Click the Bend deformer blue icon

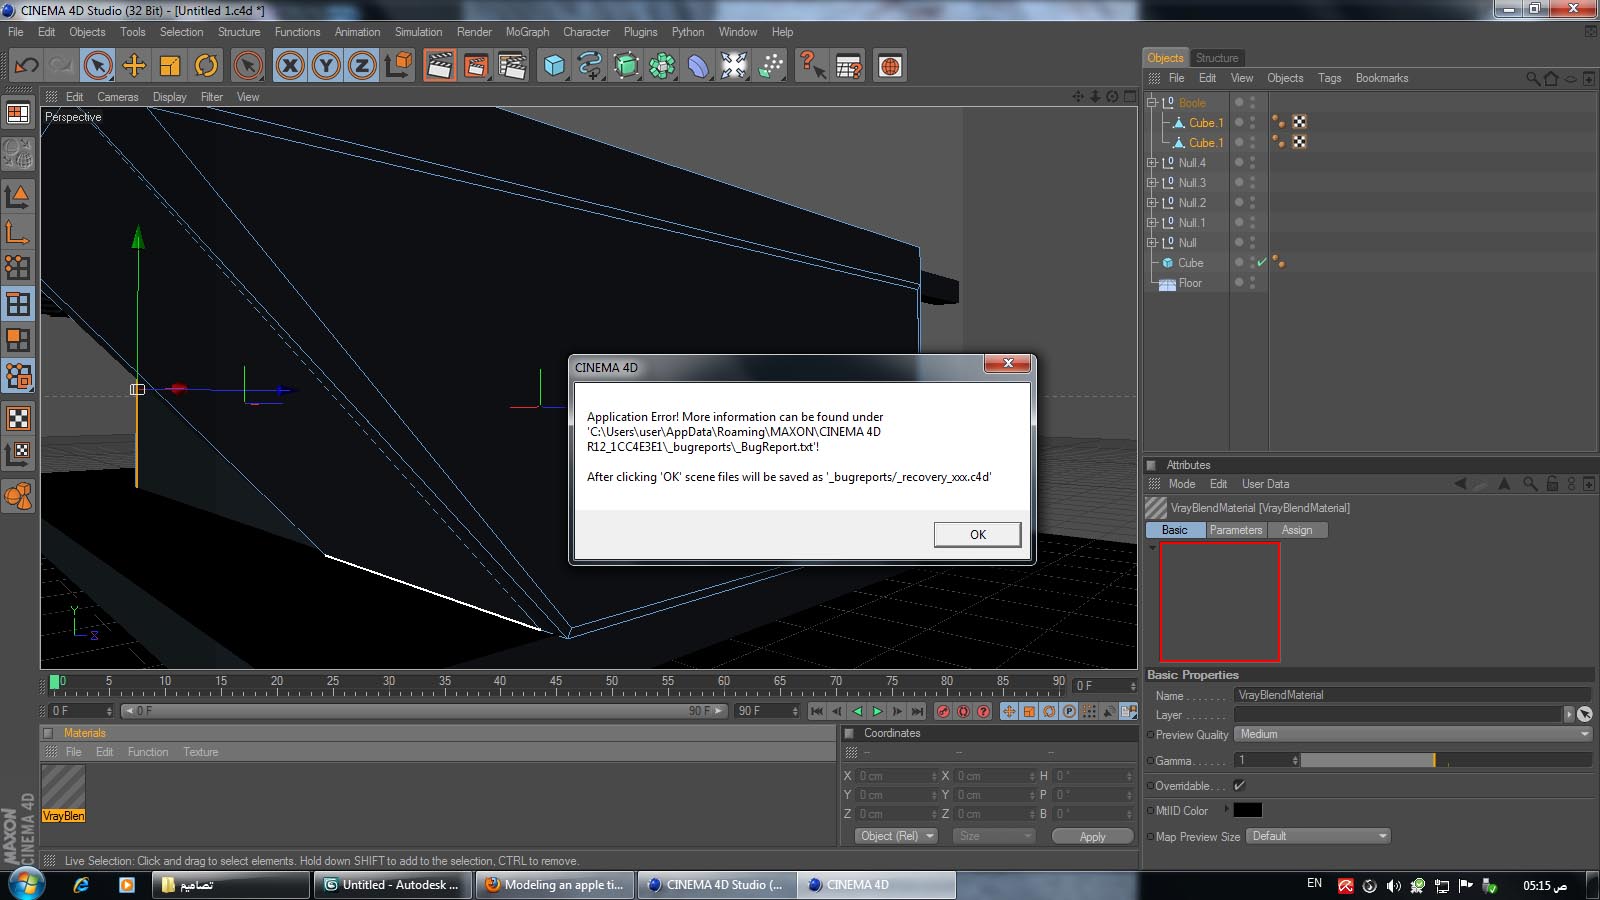pos(698,66)
